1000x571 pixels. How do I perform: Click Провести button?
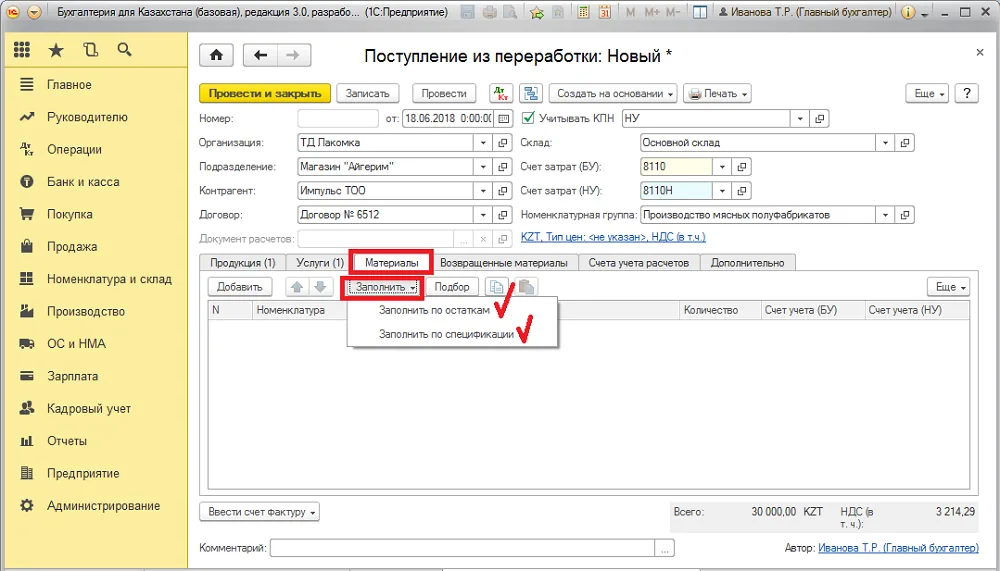pos(444,93)
